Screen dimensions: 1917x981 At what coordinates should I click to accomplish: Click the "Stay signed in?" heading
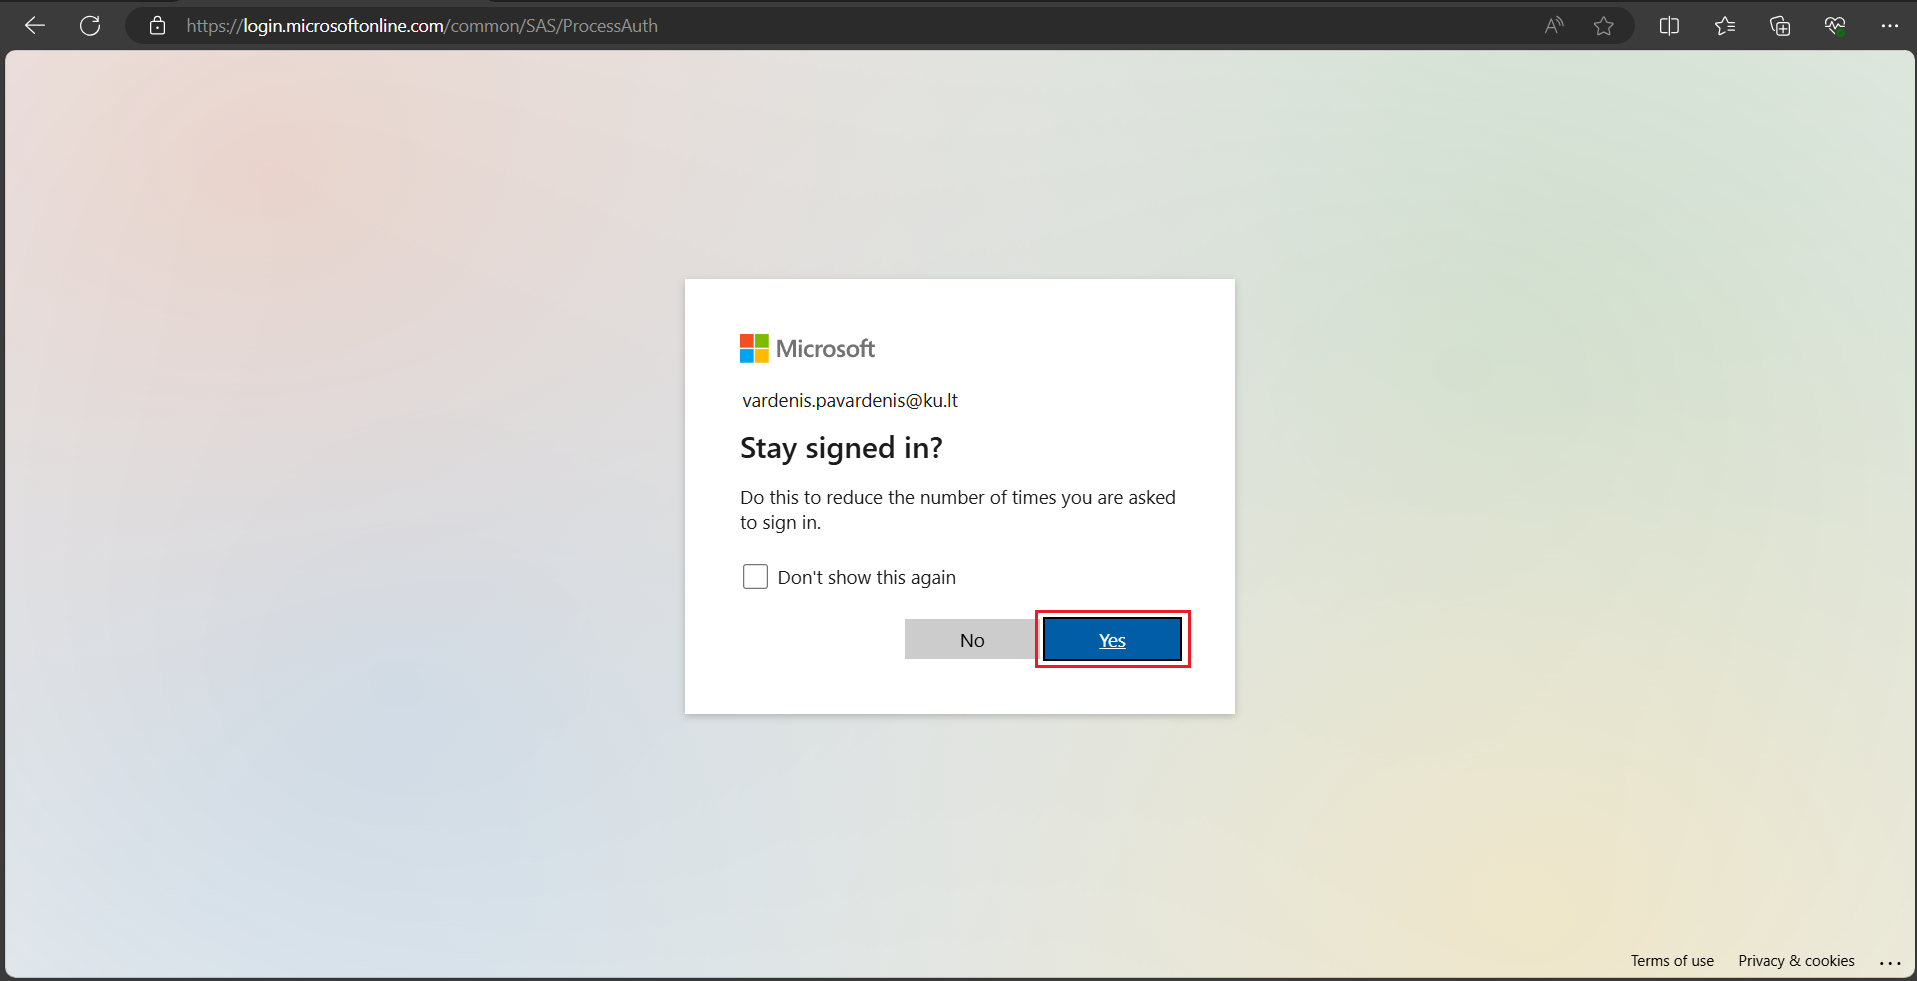[841, 448]
